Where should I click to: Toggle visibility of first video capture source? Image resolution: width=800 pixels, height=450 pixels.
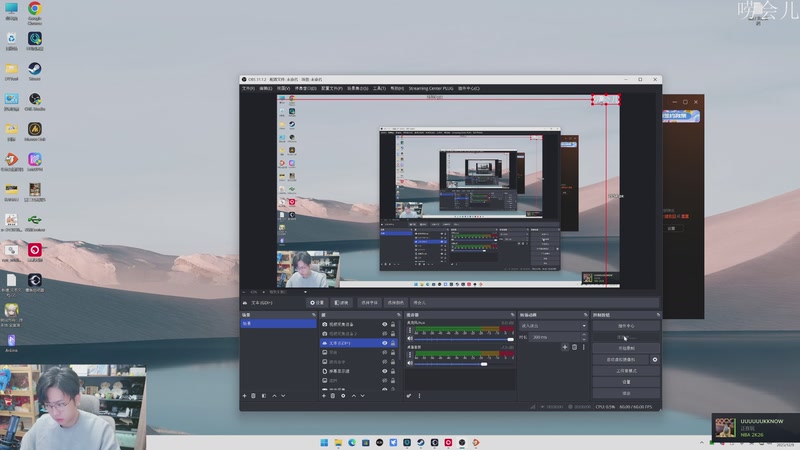pyautogui.click(x=385, y=324)
